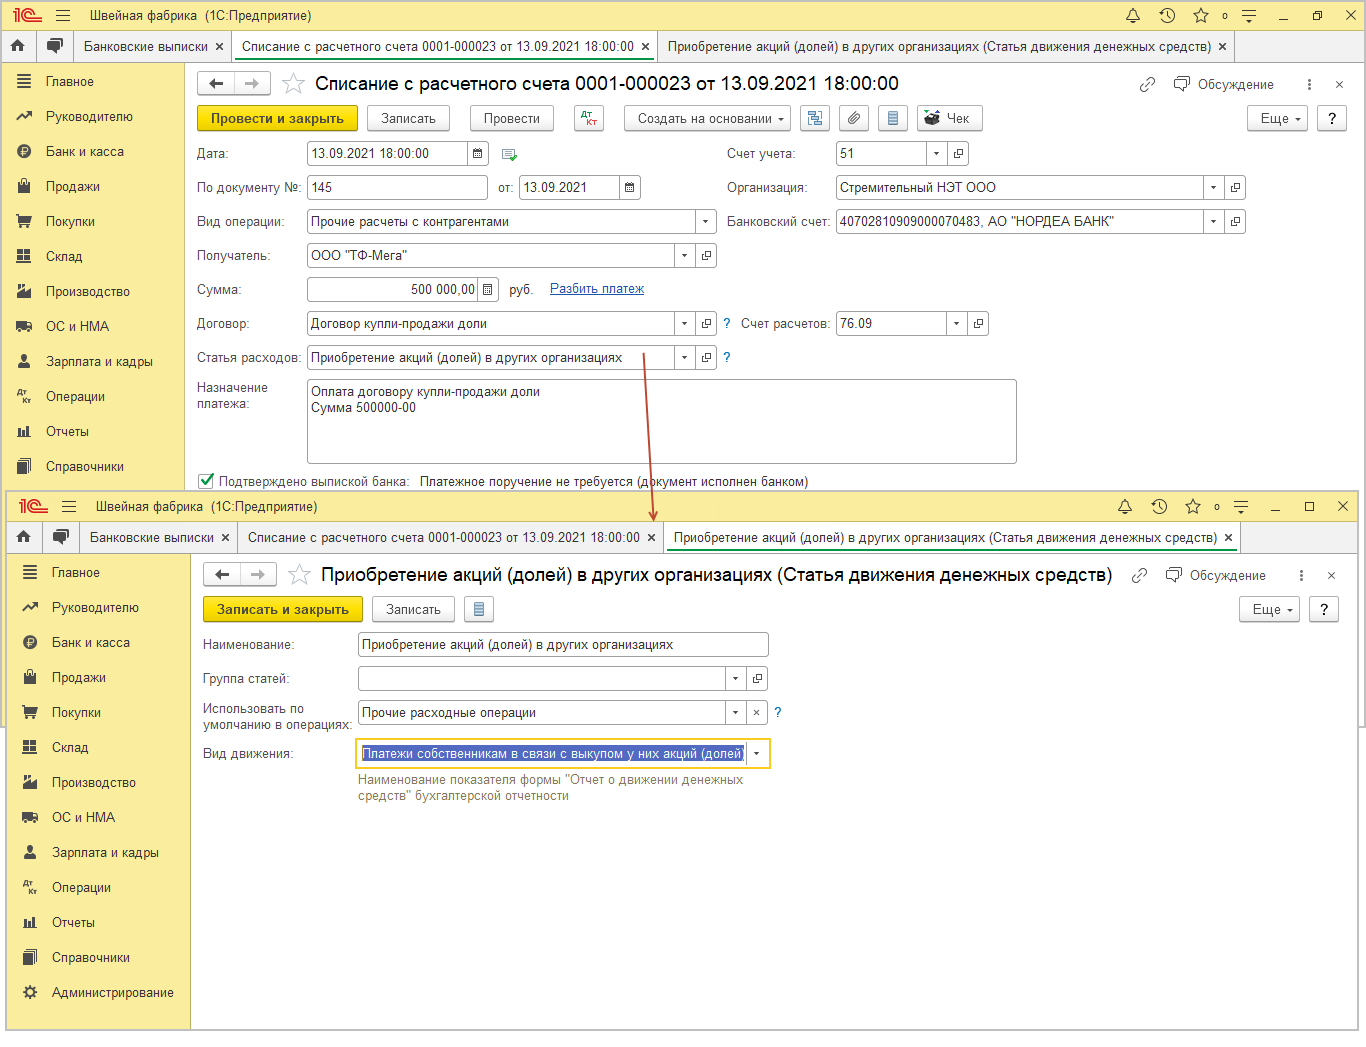The height and width of the screenshot is (1047, 1366).
Task: Open the Создать на основании dropdown button
Action: coord(708,119)
